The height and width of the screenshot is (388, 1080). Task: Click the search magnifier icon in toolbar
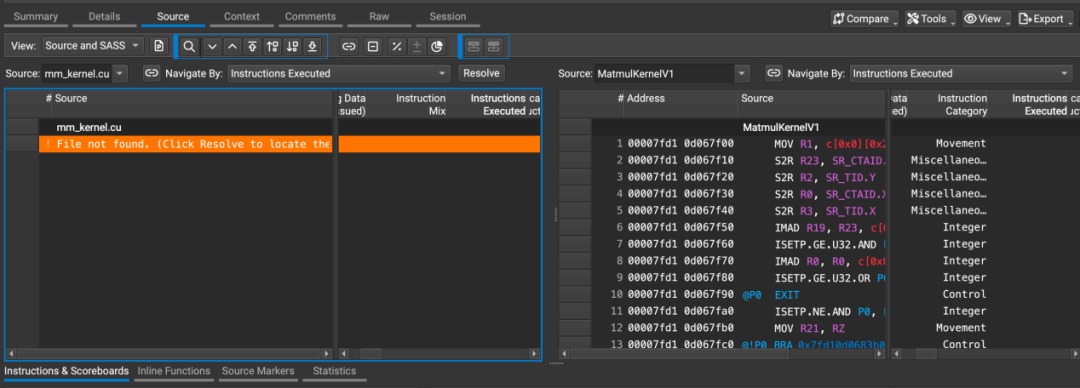[189, 46]
